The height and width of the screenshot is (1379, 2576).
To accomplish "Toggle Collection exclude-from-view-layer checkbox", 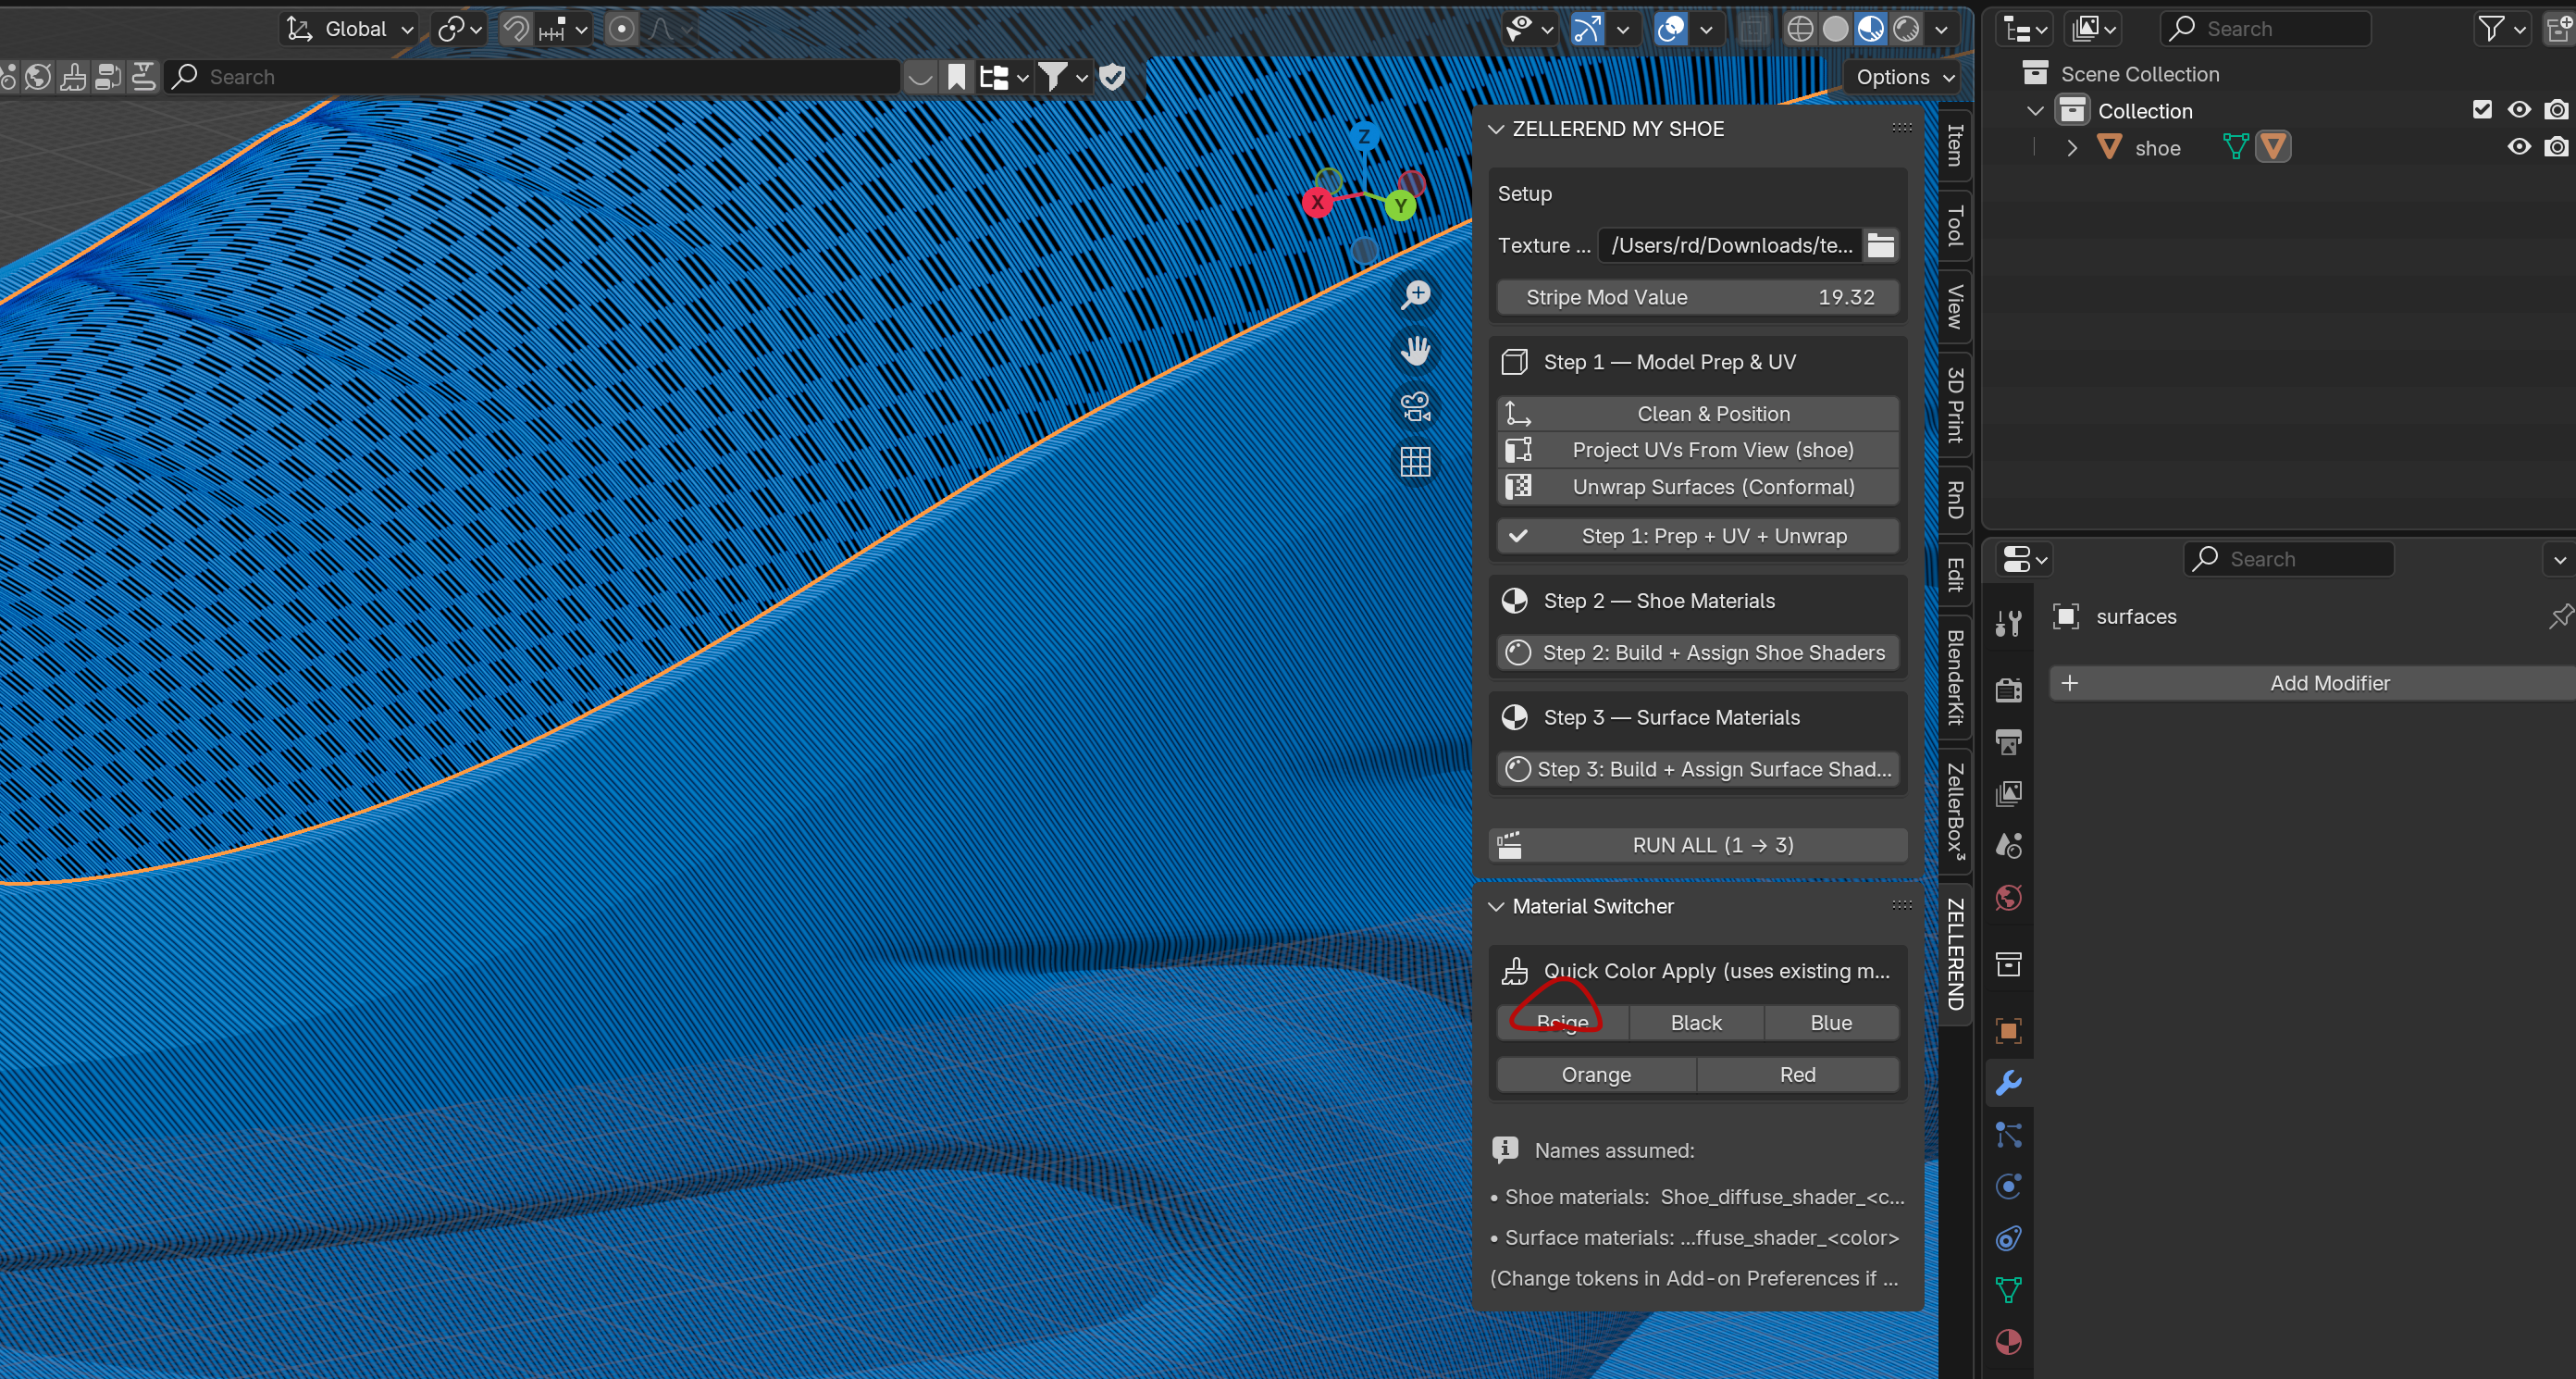I will click(x=2481, y=110).
